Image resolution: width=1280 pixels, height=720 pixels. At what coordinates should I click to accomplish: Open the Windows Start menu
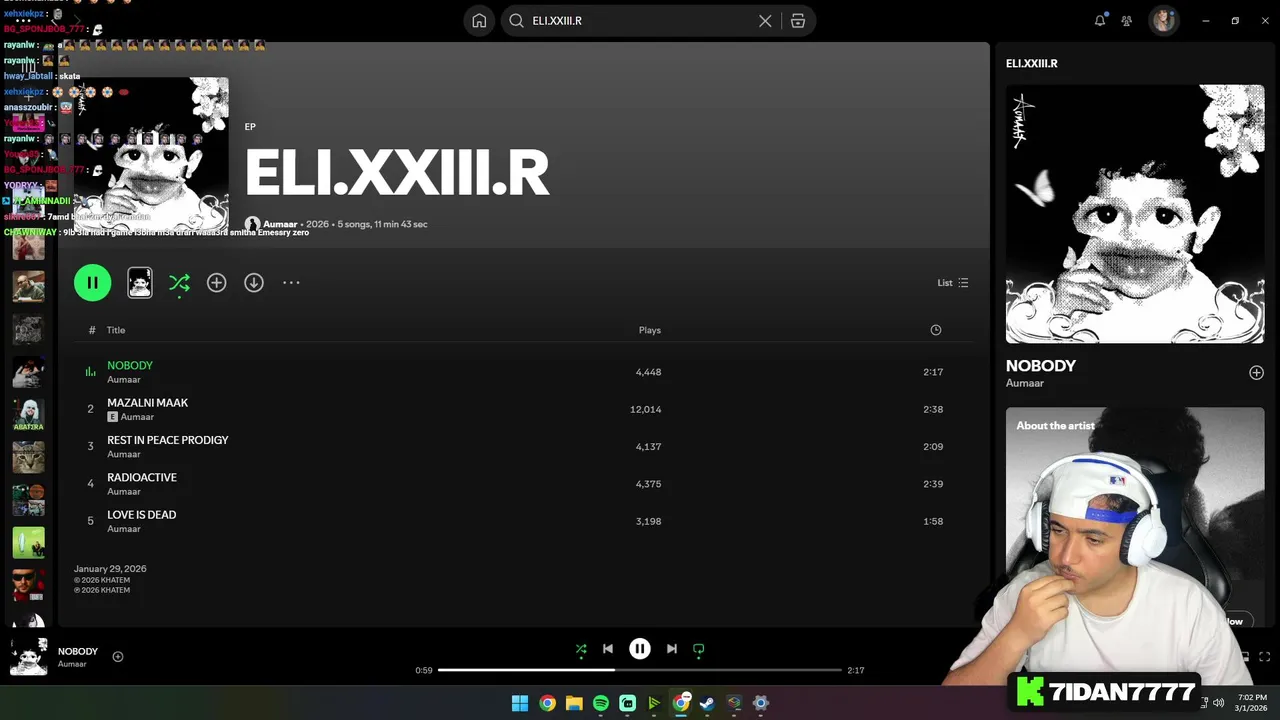click(520, 703)
